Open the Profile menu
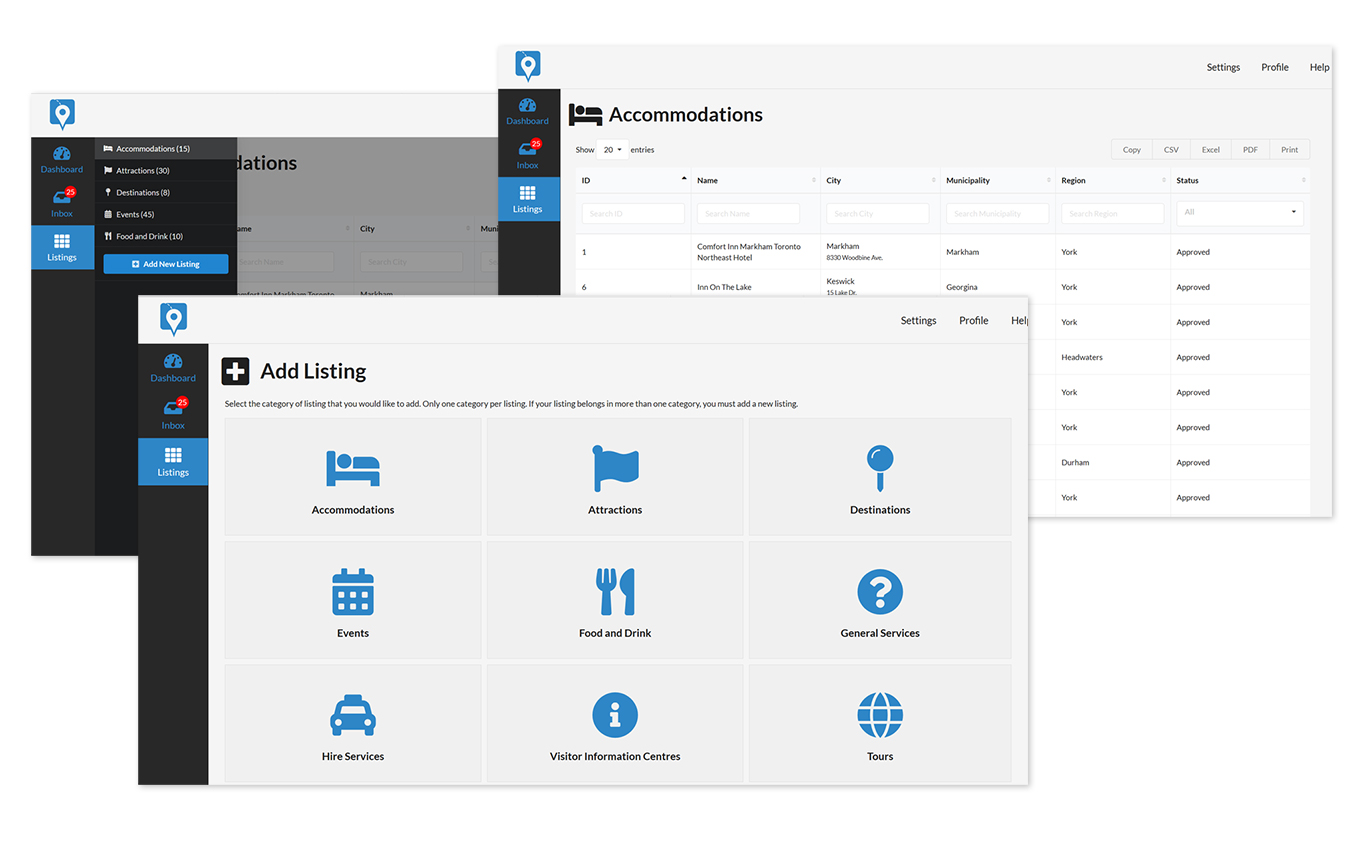This screenshot has width=1366, height=858. tap(973, 320)
